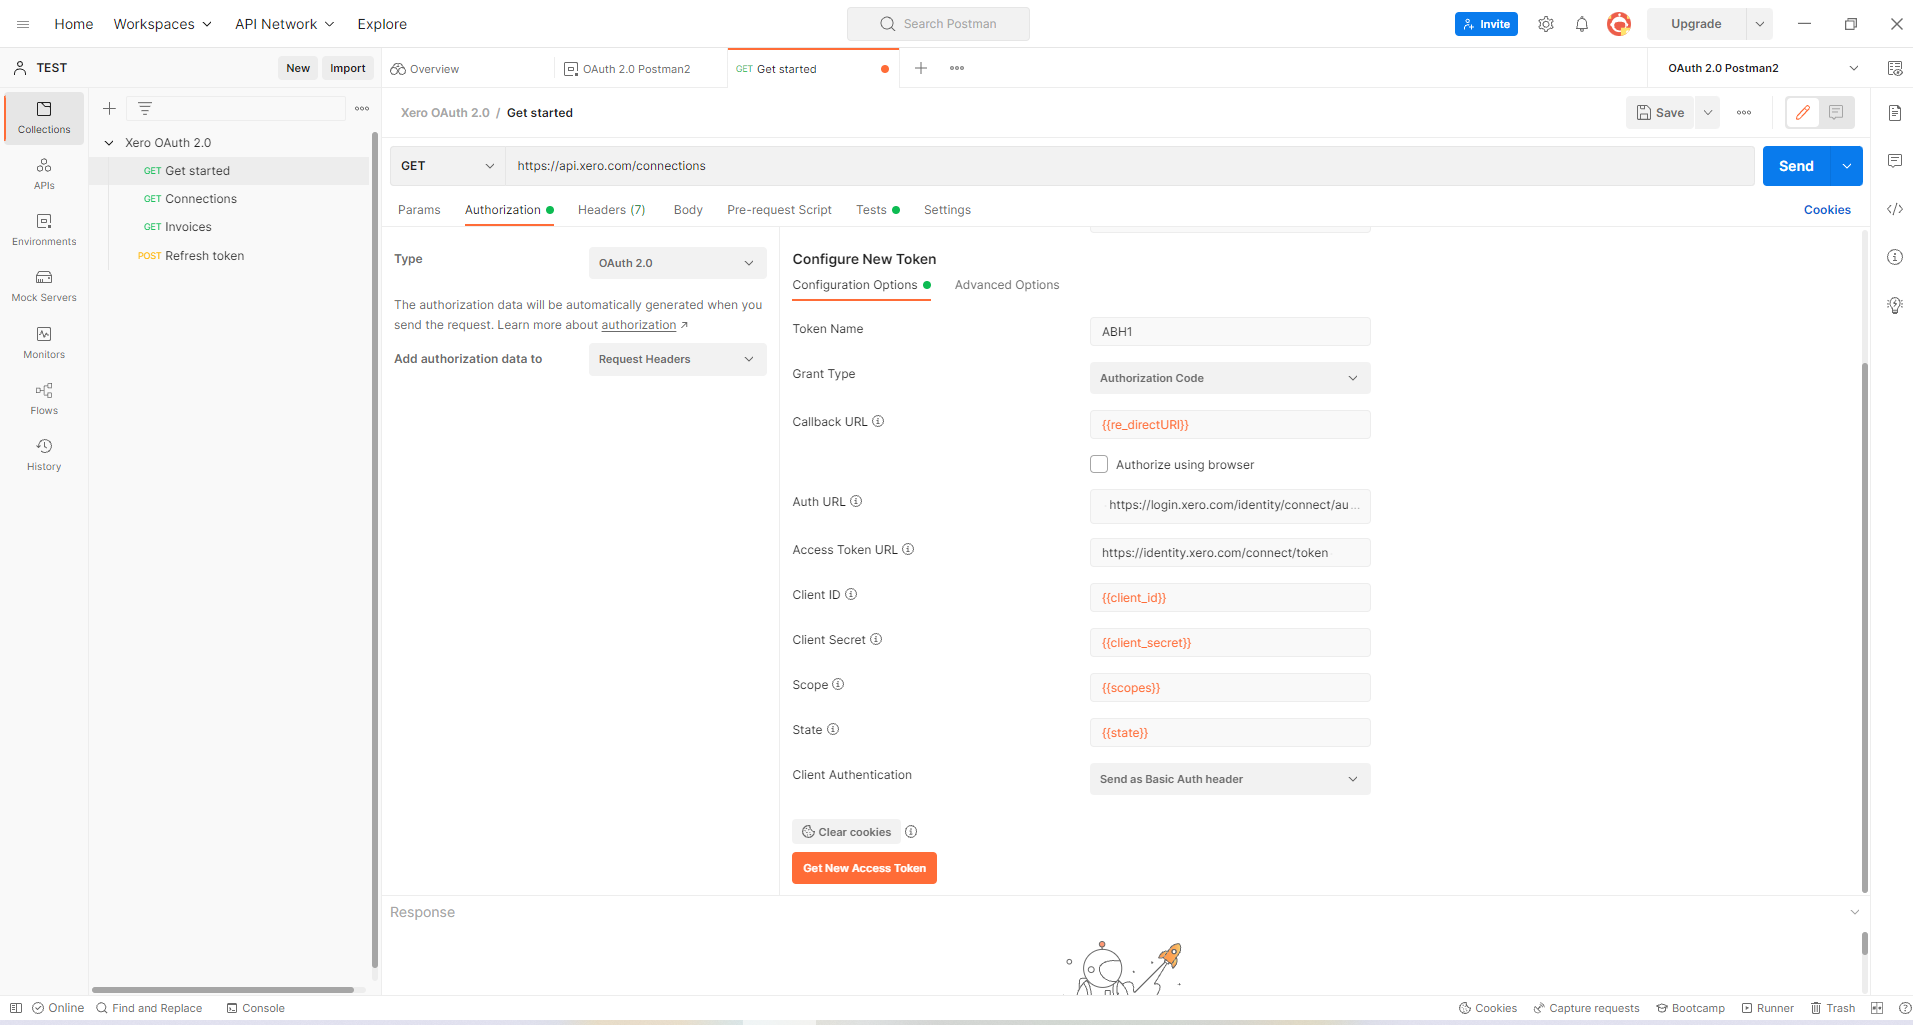Open the Workspaces menu
This screenshot has height=1025, width=1913.
[162, 24]
